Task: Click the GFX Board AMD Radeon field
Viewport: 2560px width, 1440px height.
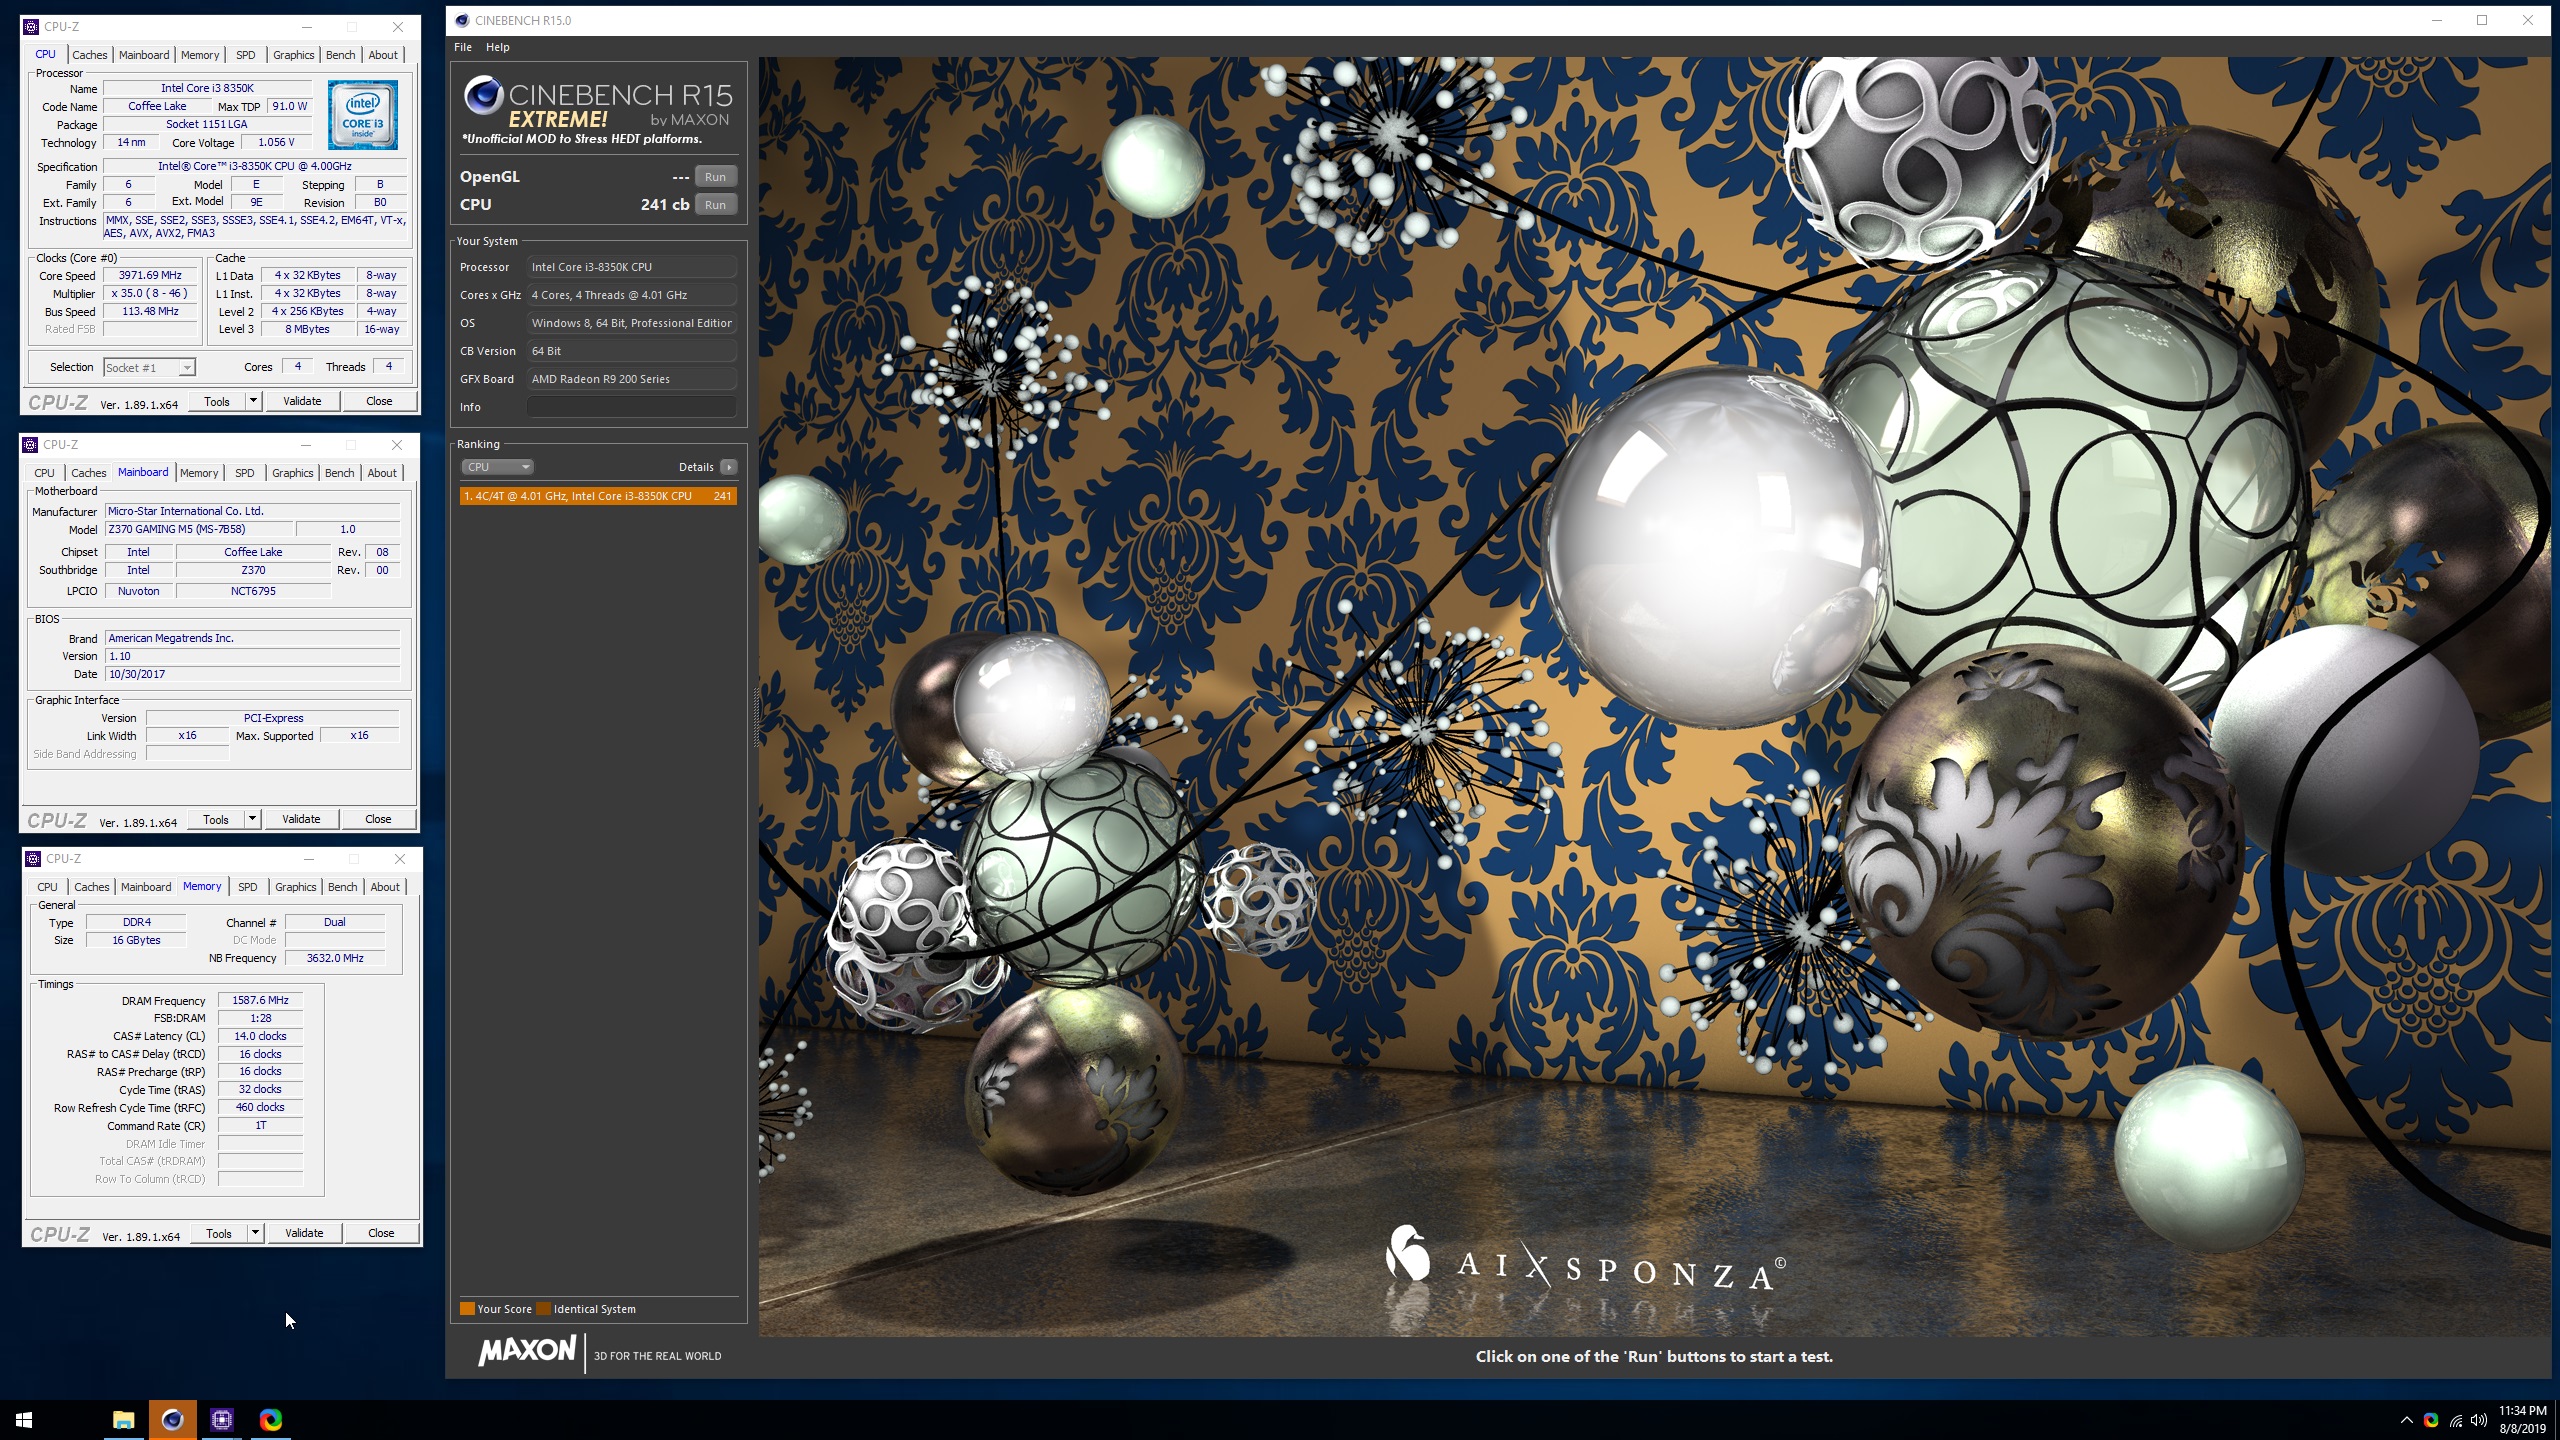Action: [631, 379]
